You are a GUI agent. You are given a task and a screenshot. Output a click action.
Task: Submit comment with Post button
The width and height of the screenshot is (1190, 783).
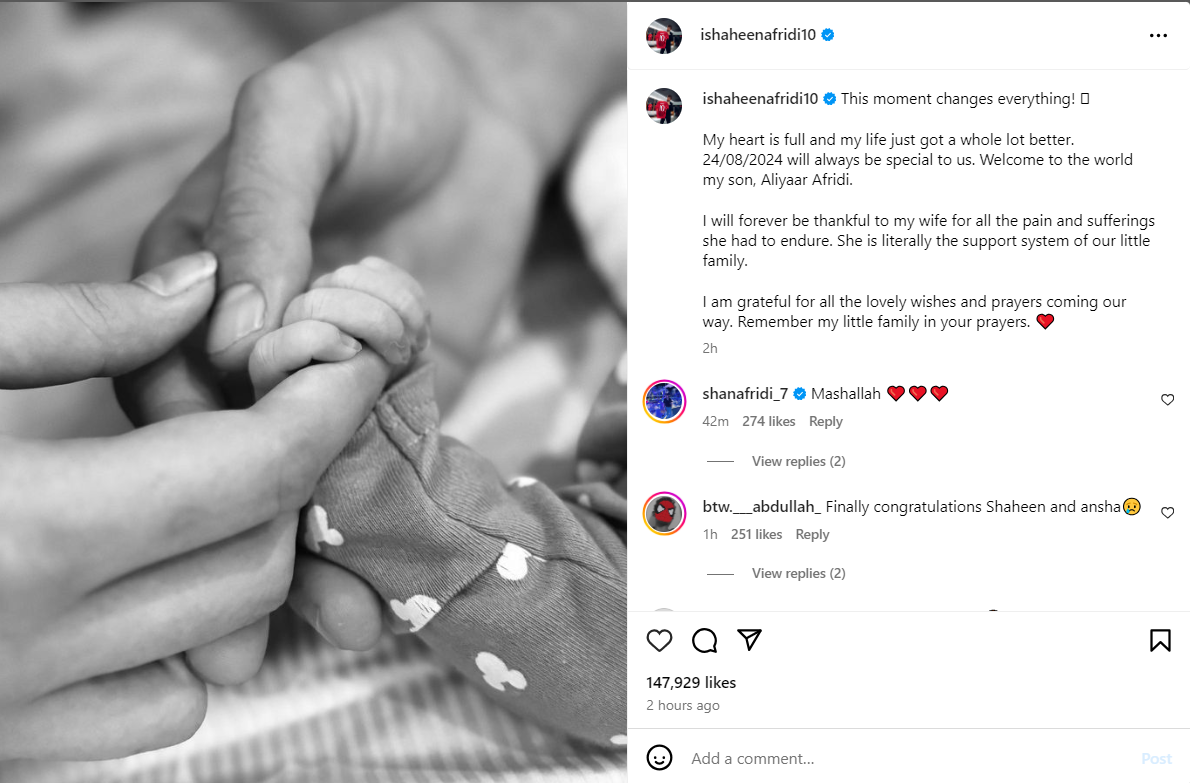(x=1157, y=759)
